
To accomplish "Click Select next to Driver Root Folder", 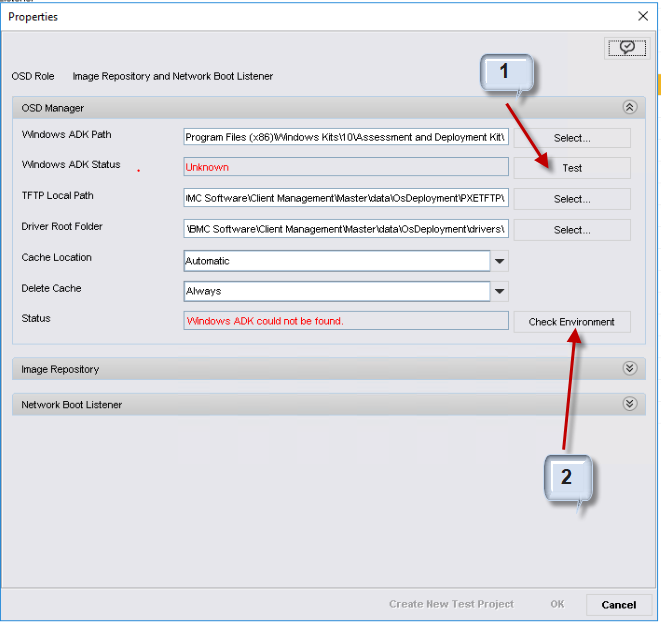I will (x=572, y=230).
